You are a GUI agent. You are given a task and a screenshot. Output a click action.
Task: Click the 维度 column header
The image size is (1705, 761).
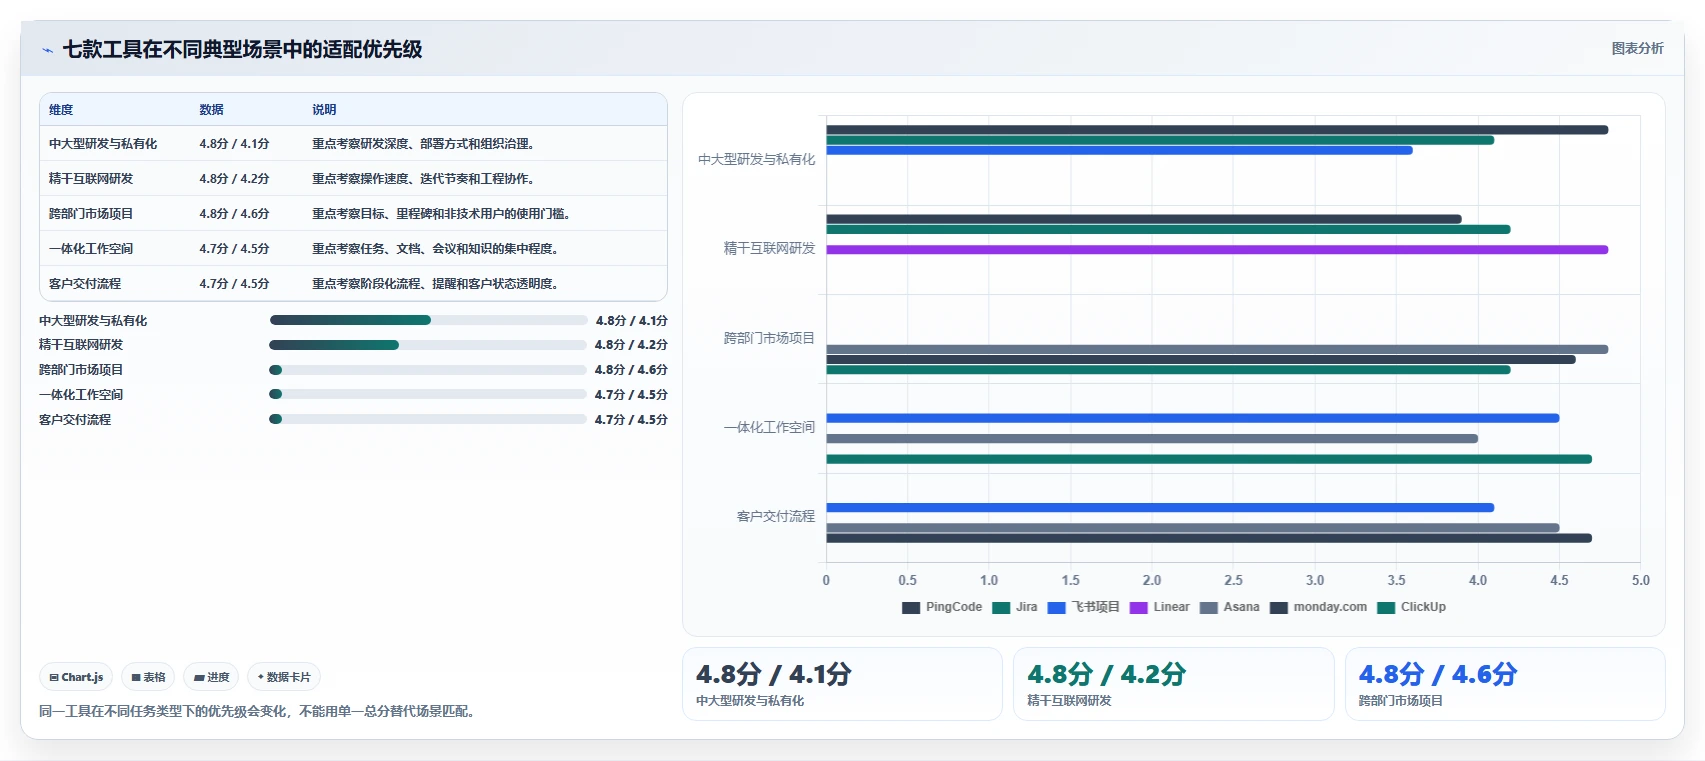(61, 110)
